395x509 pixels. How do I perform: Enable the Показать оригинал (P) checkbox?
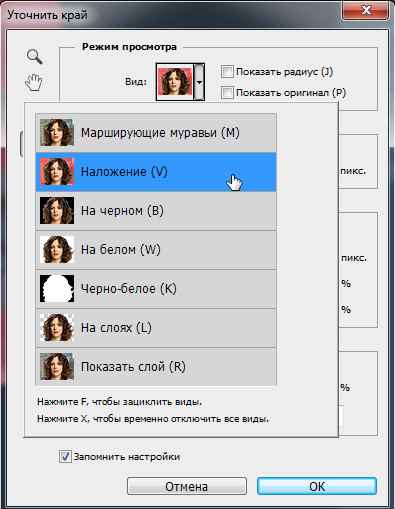(x=227, y=92)
